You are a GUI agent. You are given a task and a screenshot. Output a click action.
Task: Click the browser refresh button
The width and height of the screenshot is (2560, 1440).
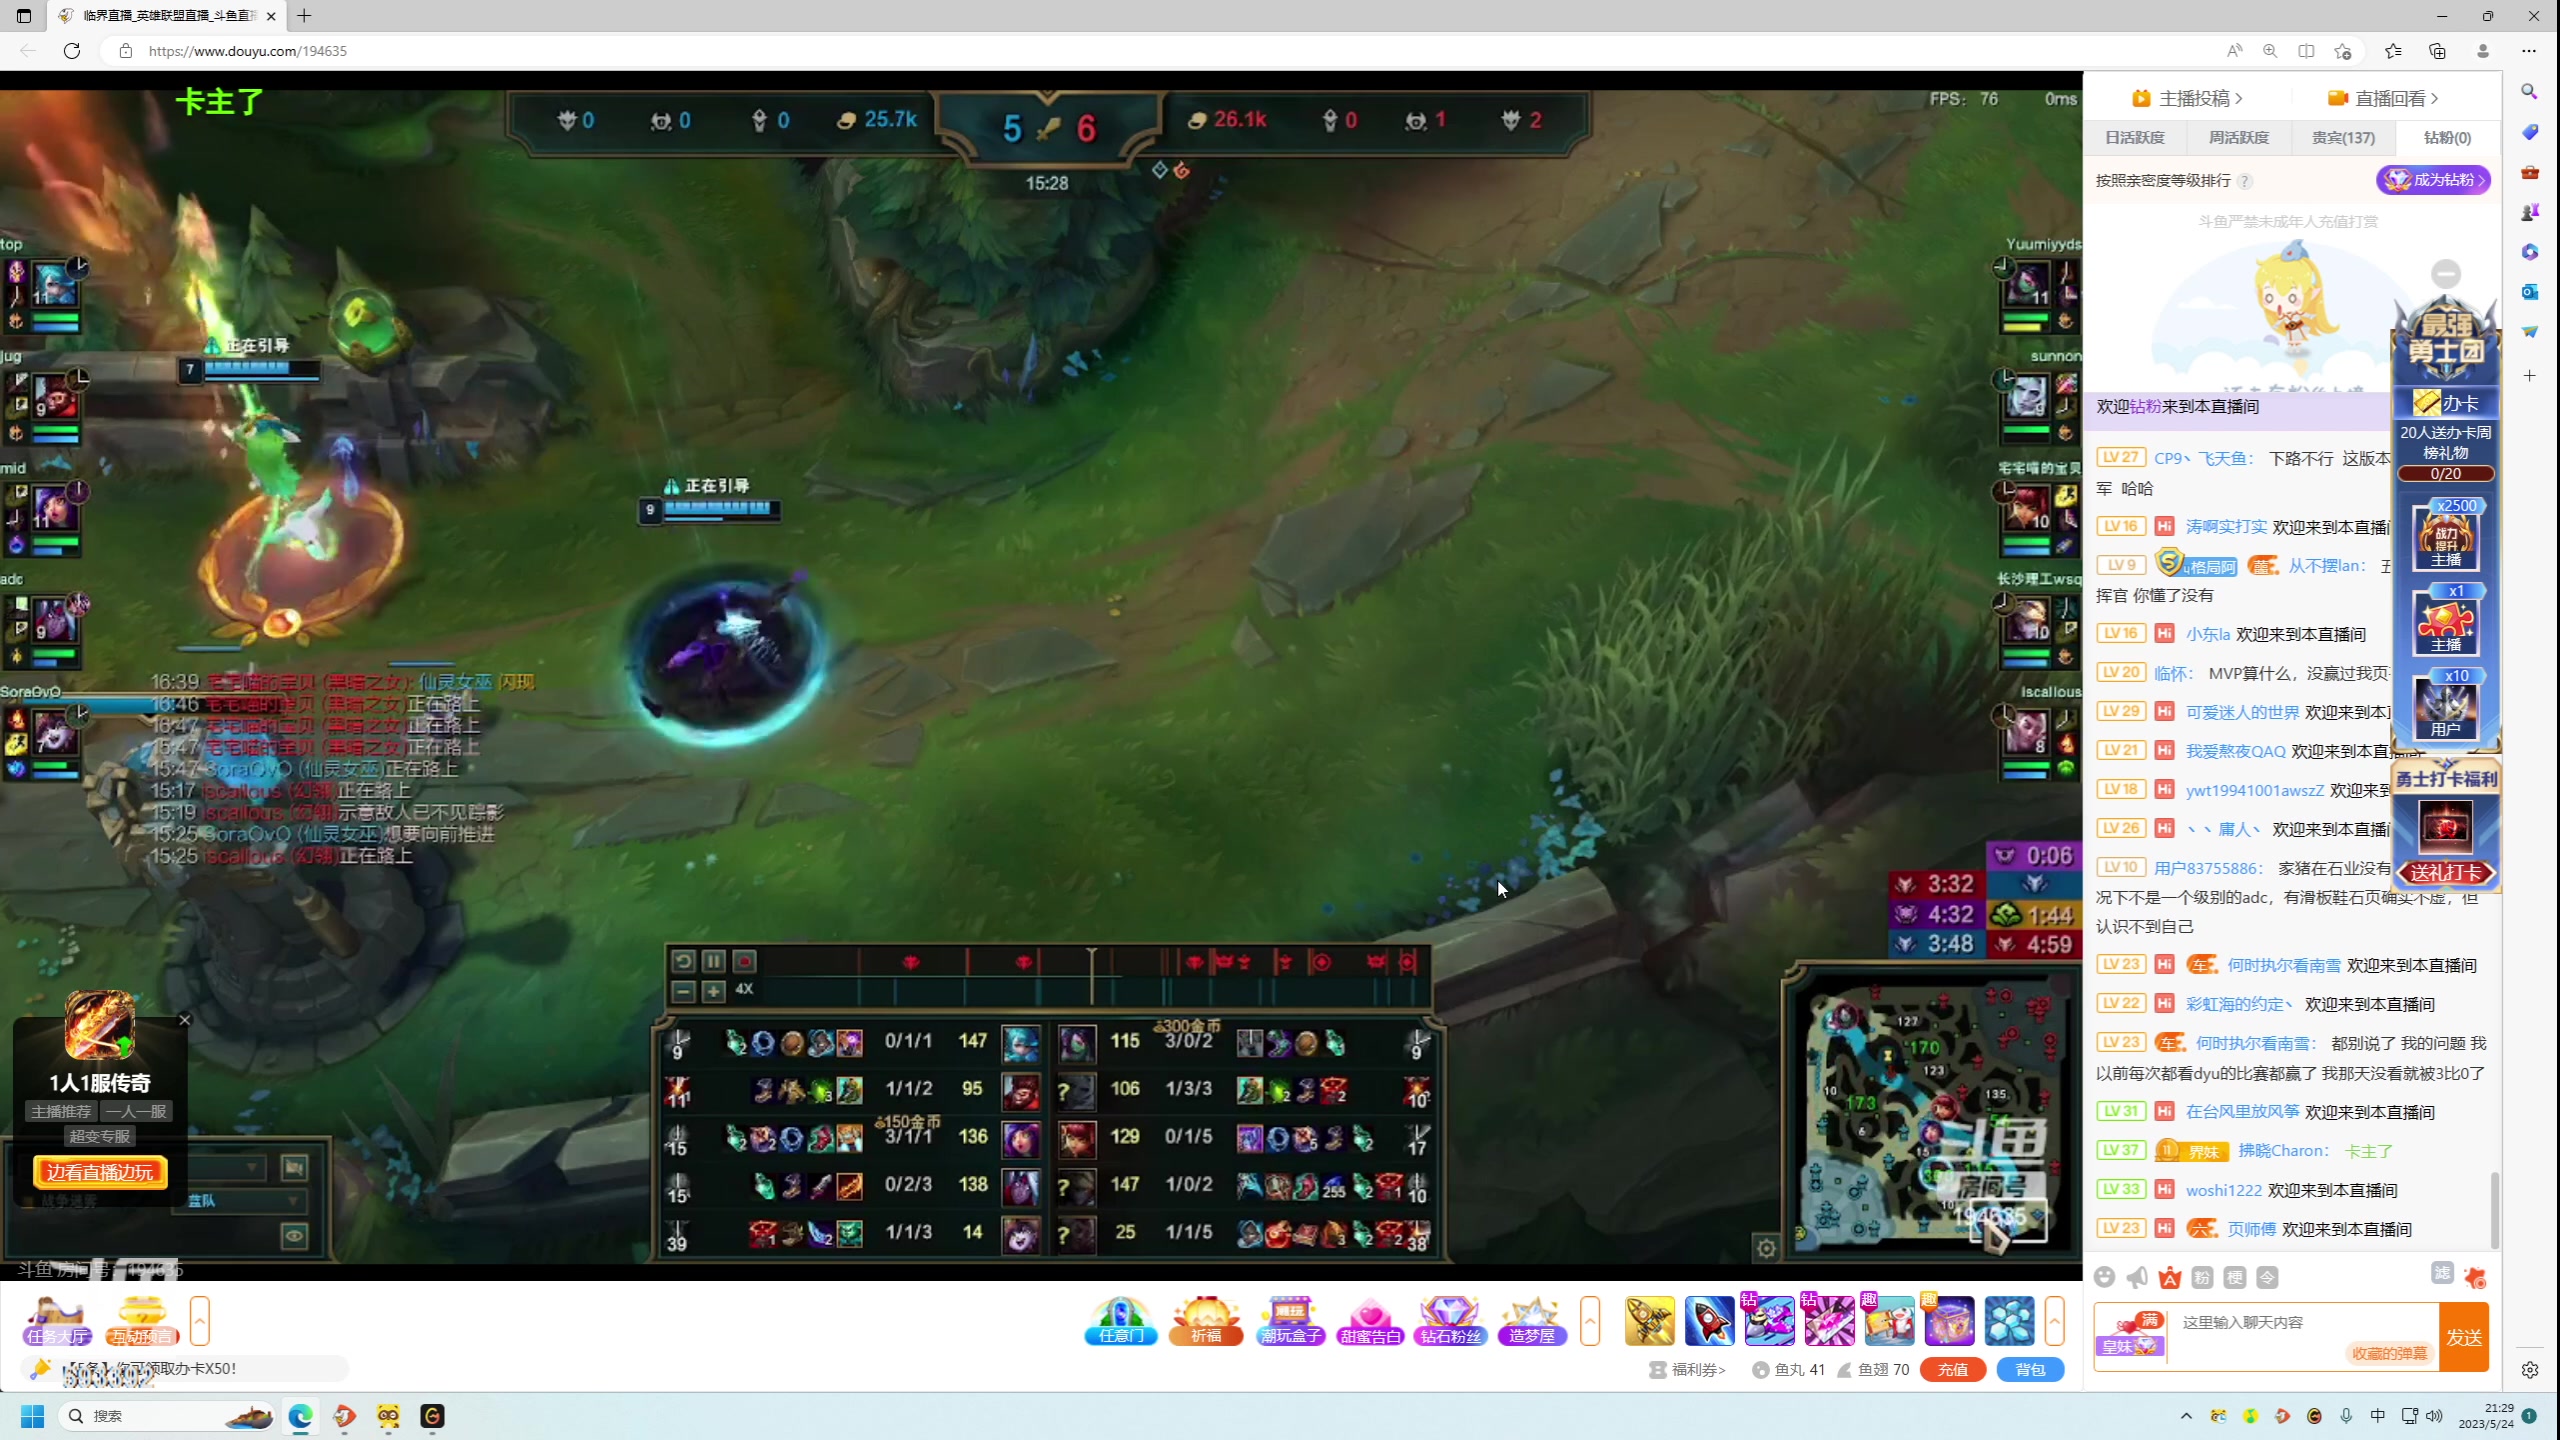point(72,51)
